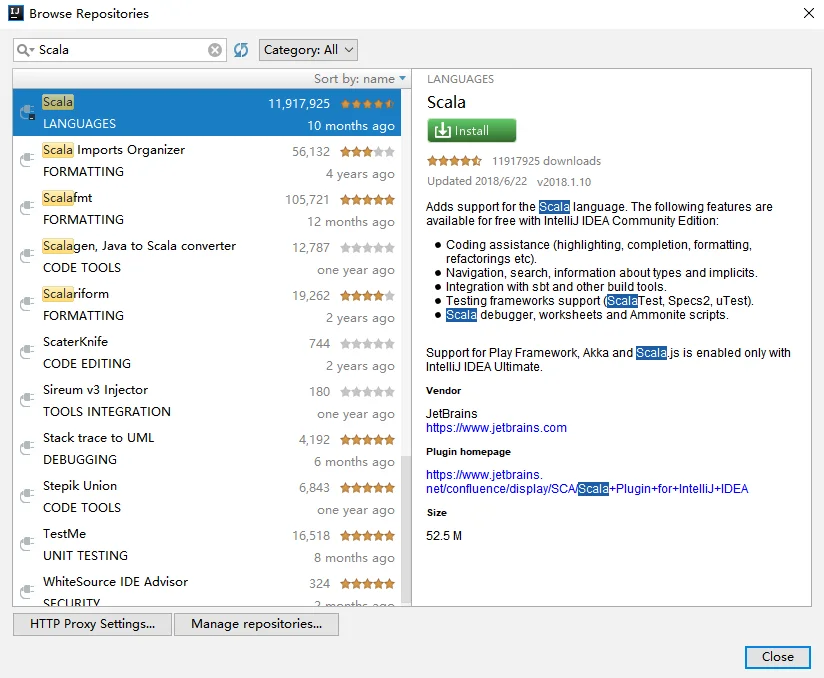Clear the Scala search text
The width and height of the screenshot is (824, 678).
tap(214, 50)
